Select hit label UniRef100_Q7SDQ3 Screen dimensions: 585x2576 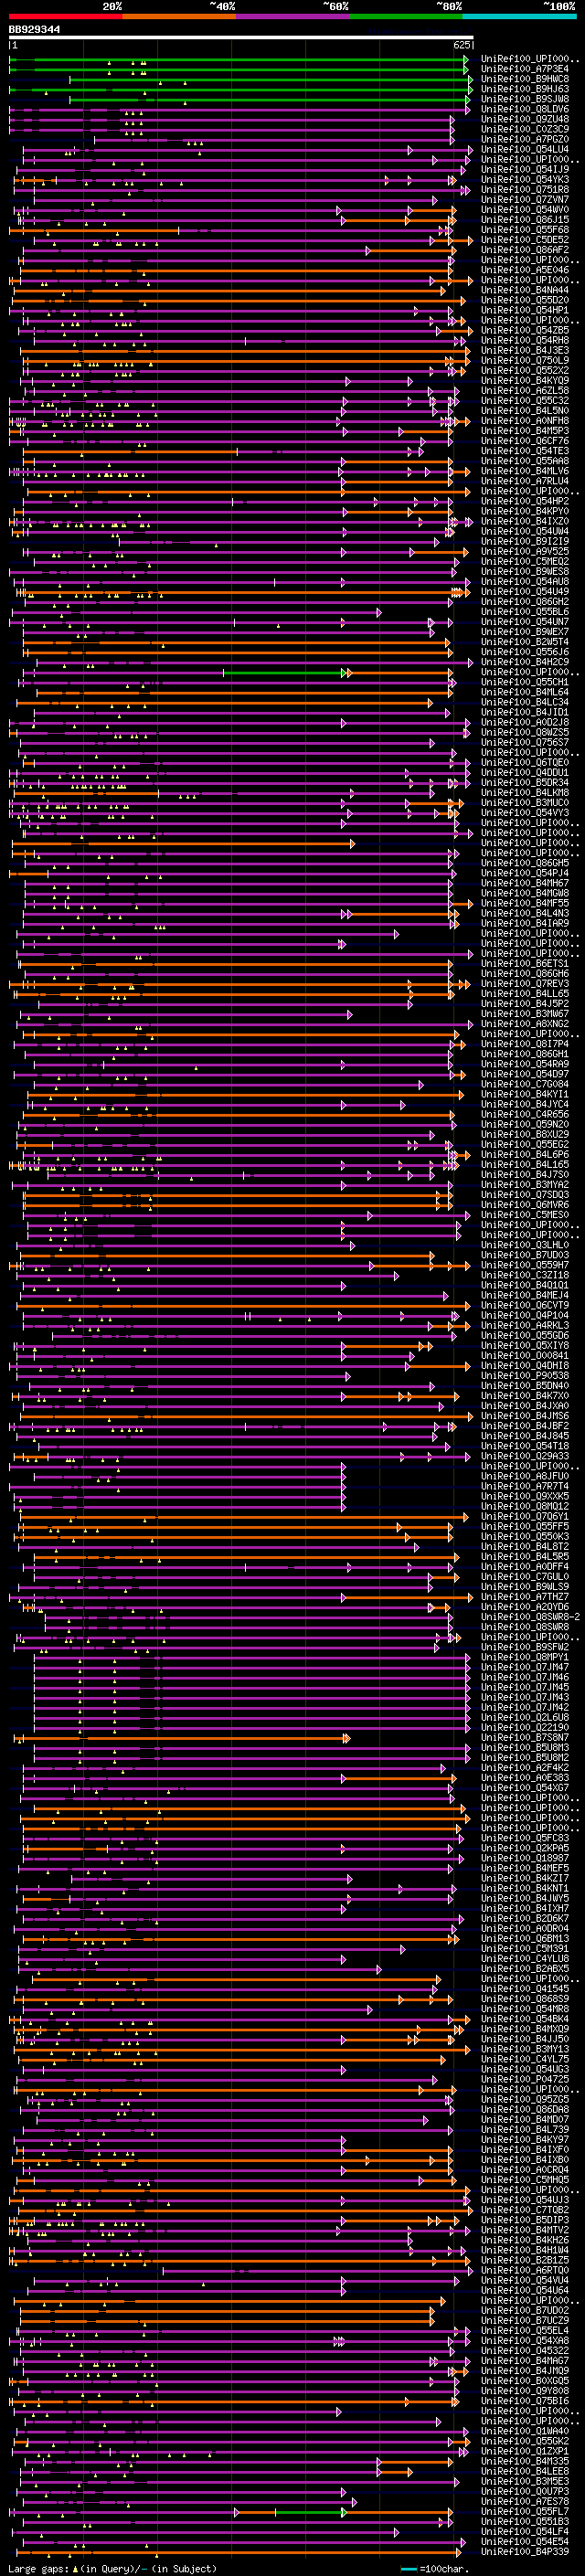(x=525, y=1195)
